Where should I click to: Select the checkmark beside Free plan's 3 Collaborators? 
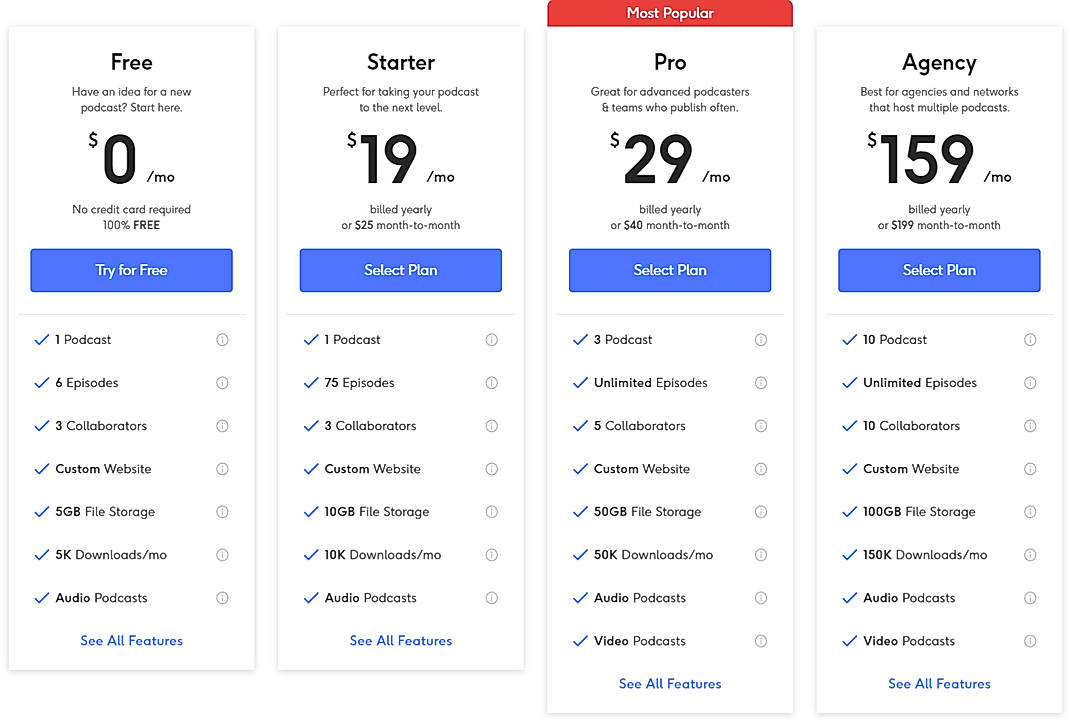click(x=42, y=425)
